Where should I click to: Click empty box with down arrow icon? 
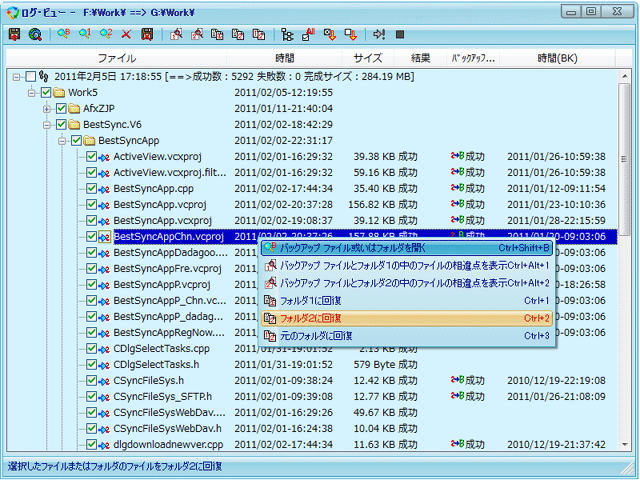[x=351, y=34]
